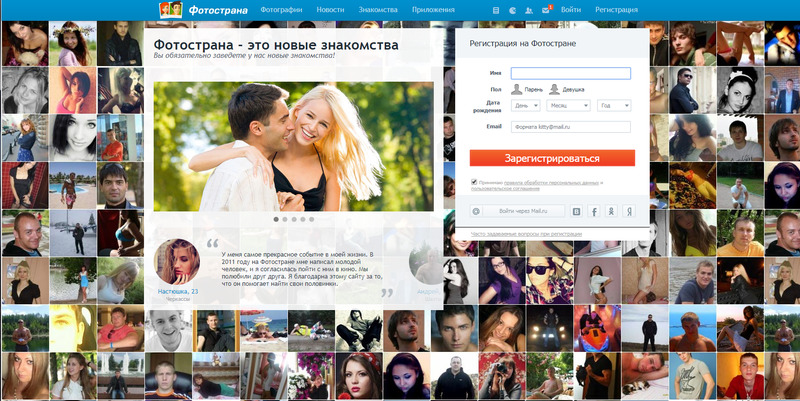This screenshot has width=800, height=401.
Task: Sign in with the Odnoklassniki icon
Action: click(611, 211)
